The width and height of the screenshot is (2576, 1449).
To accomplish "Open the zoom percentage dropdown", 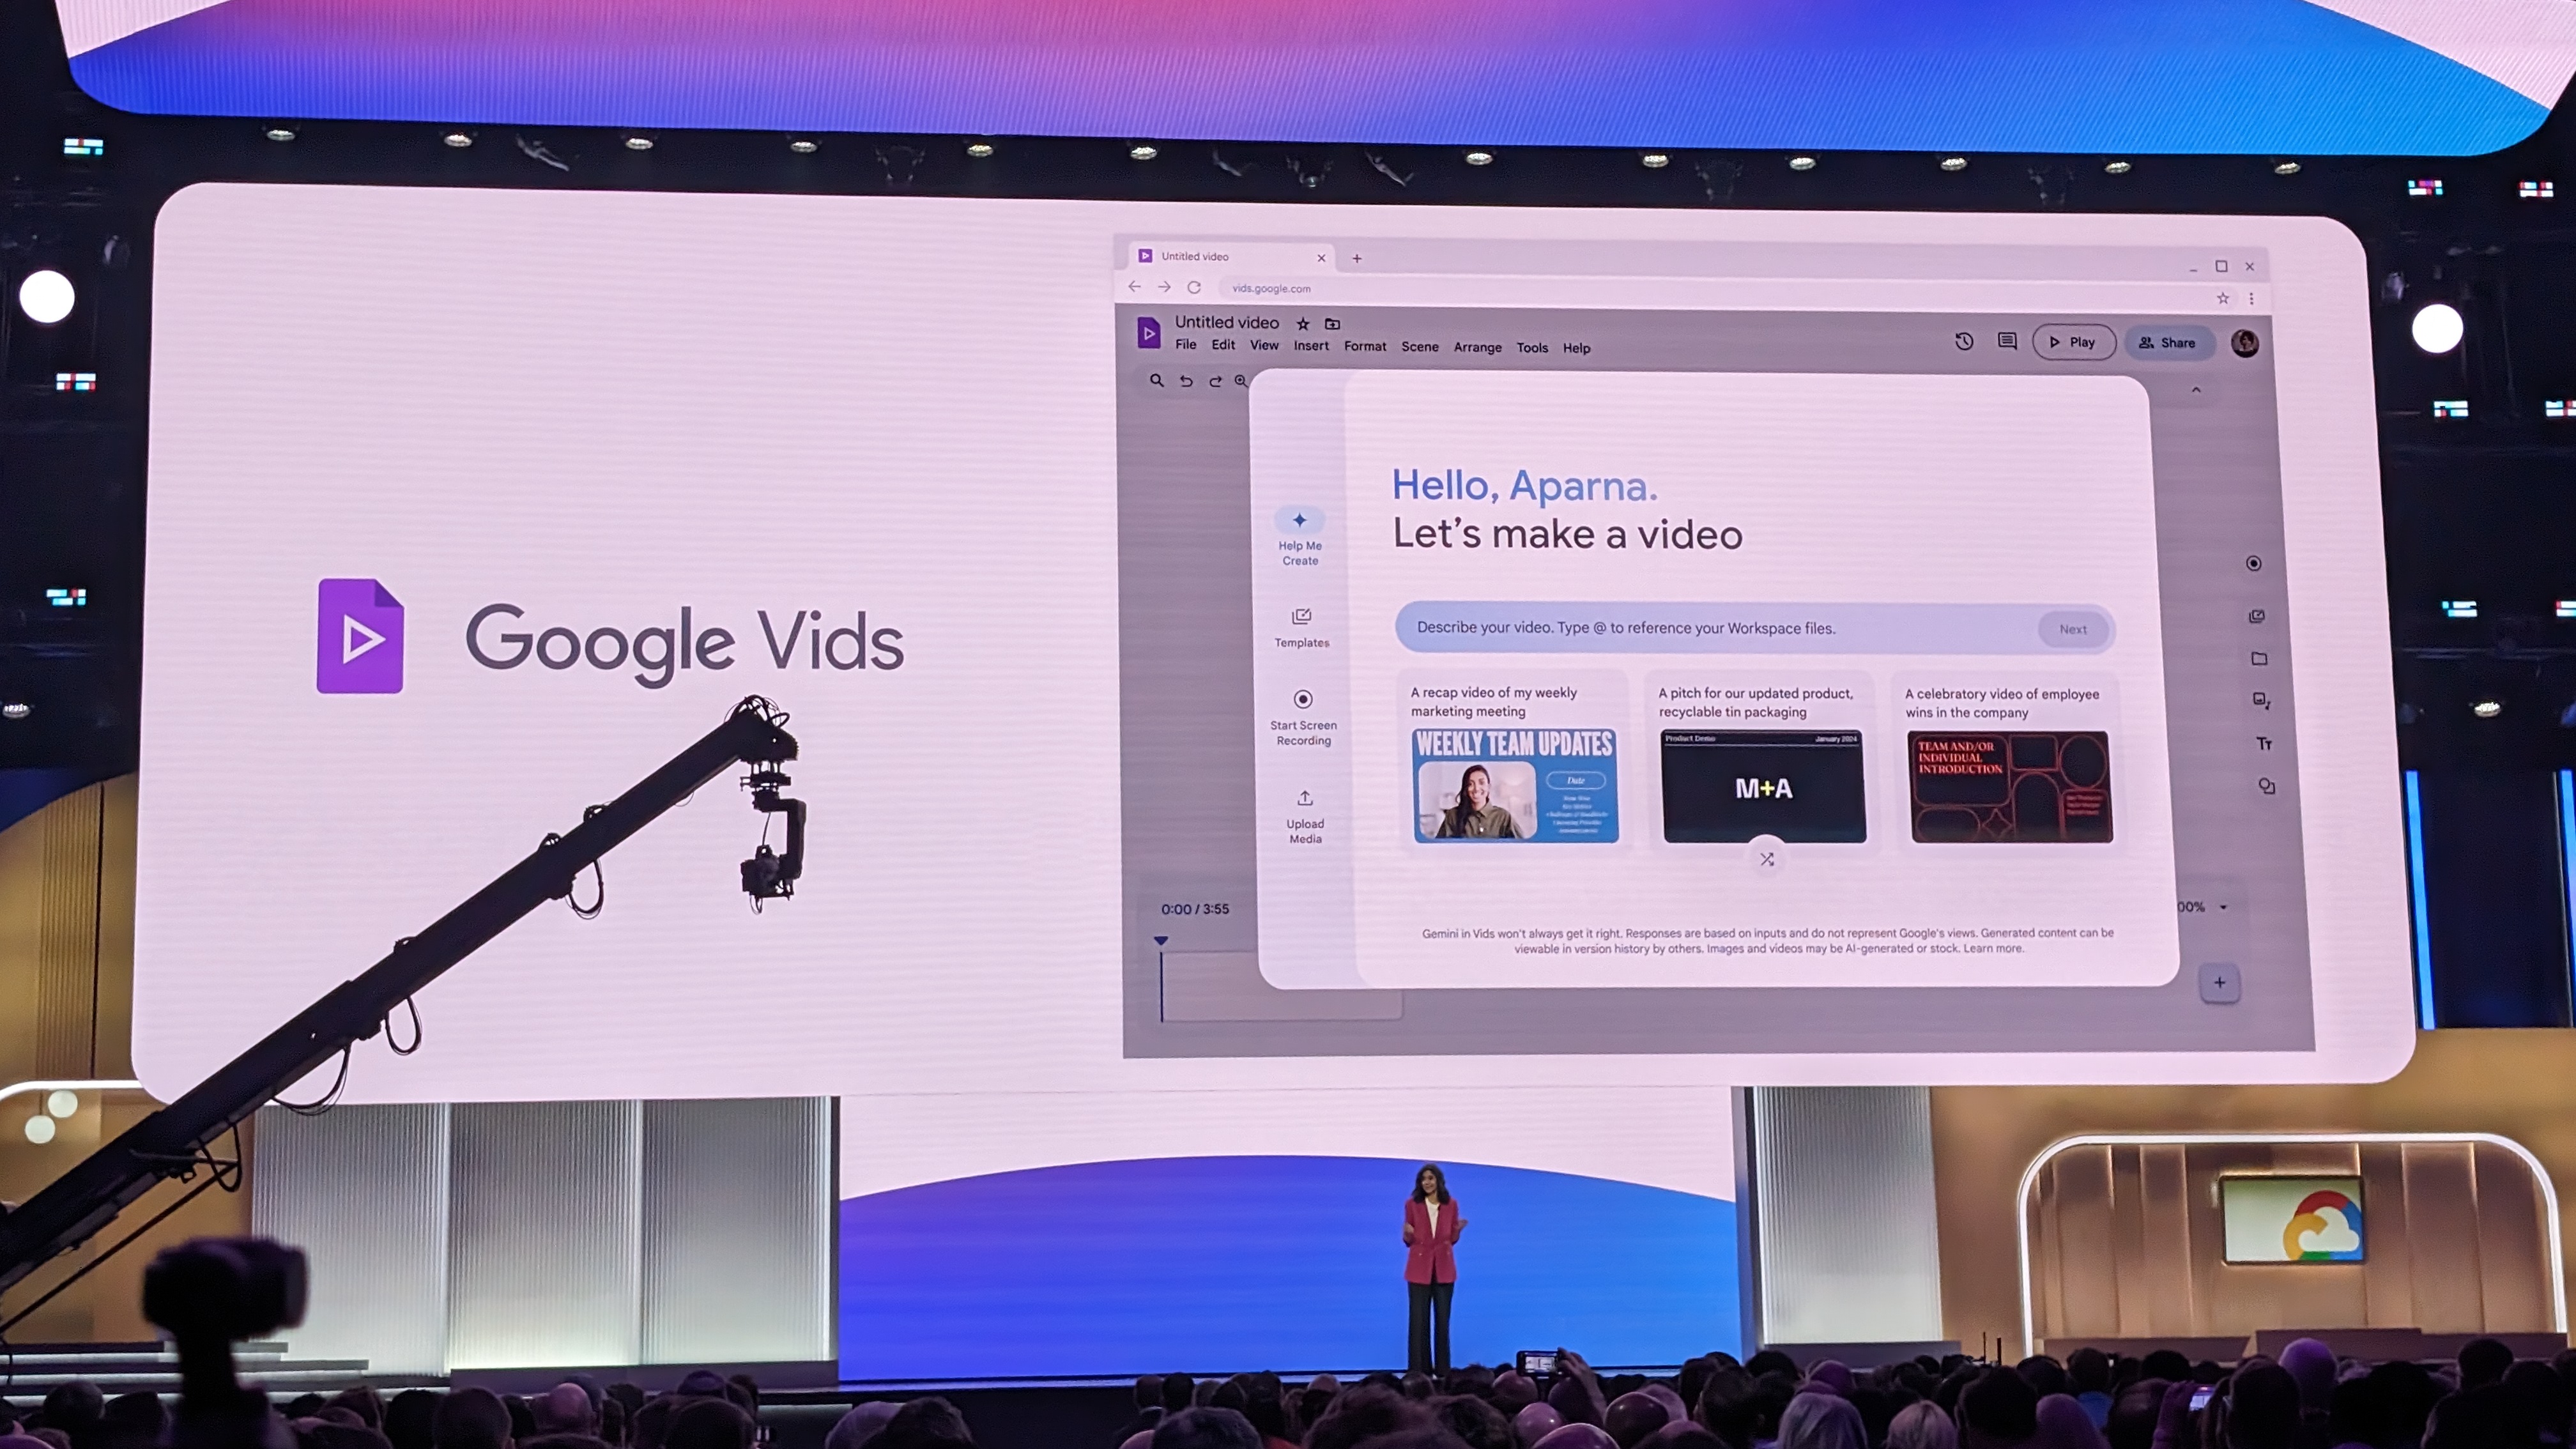I will coord(2223,907).
